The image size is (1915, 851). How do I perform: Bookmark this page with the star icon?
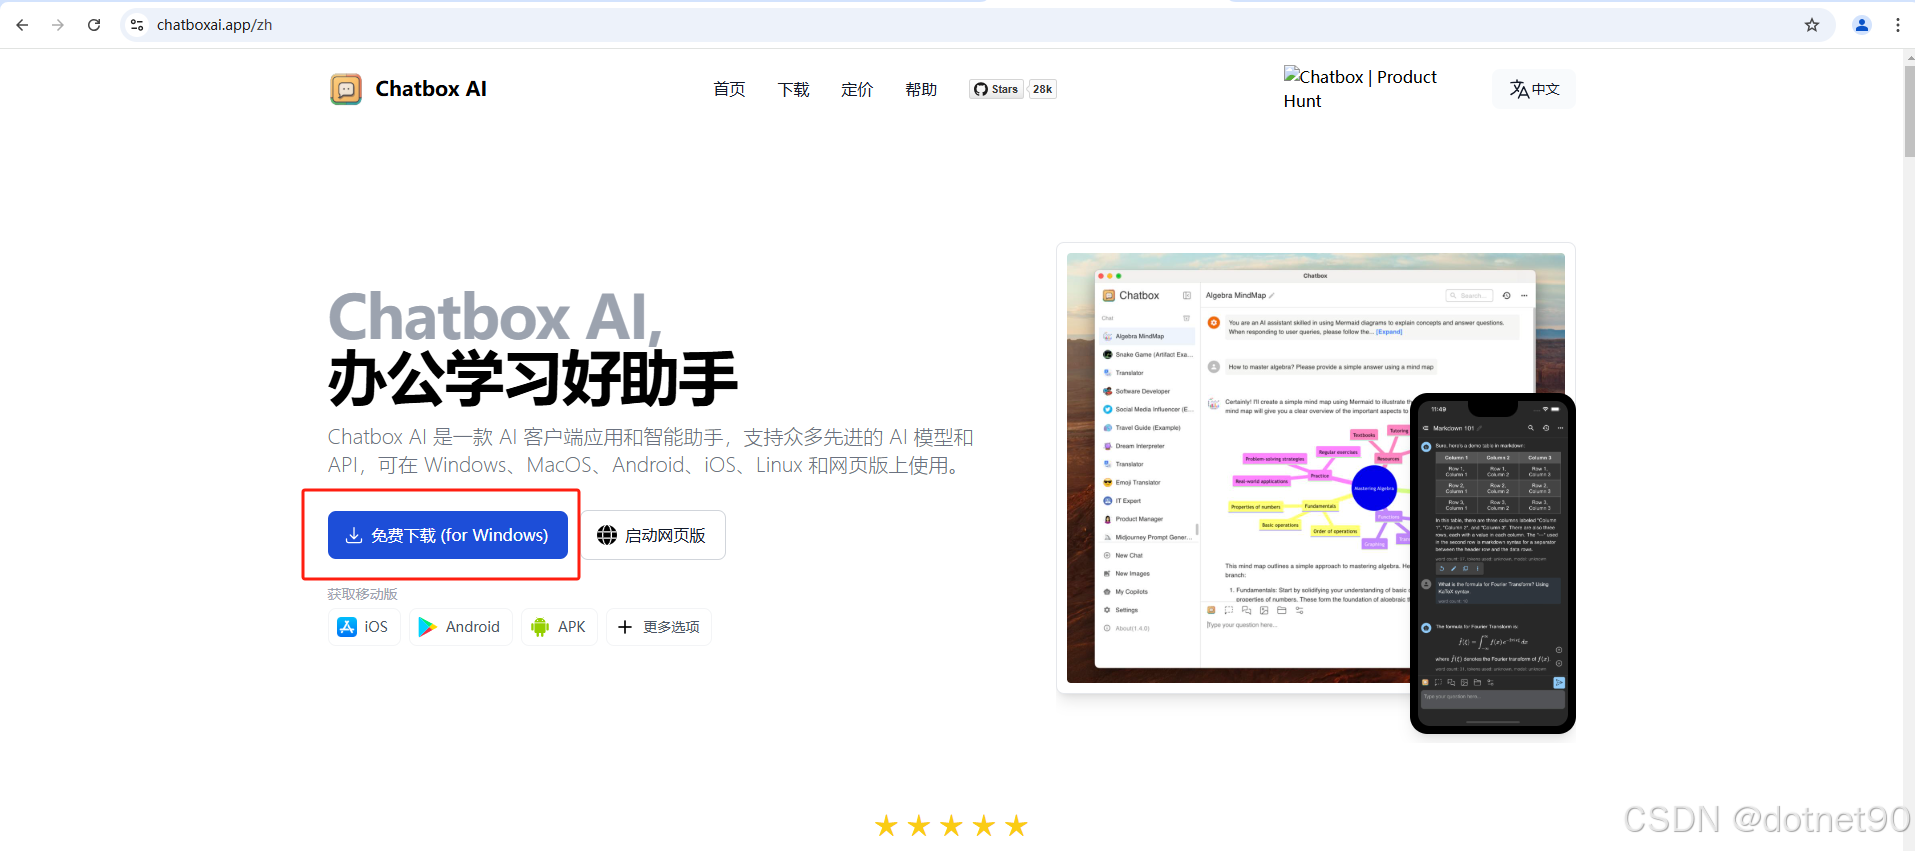coord(1812,25)
